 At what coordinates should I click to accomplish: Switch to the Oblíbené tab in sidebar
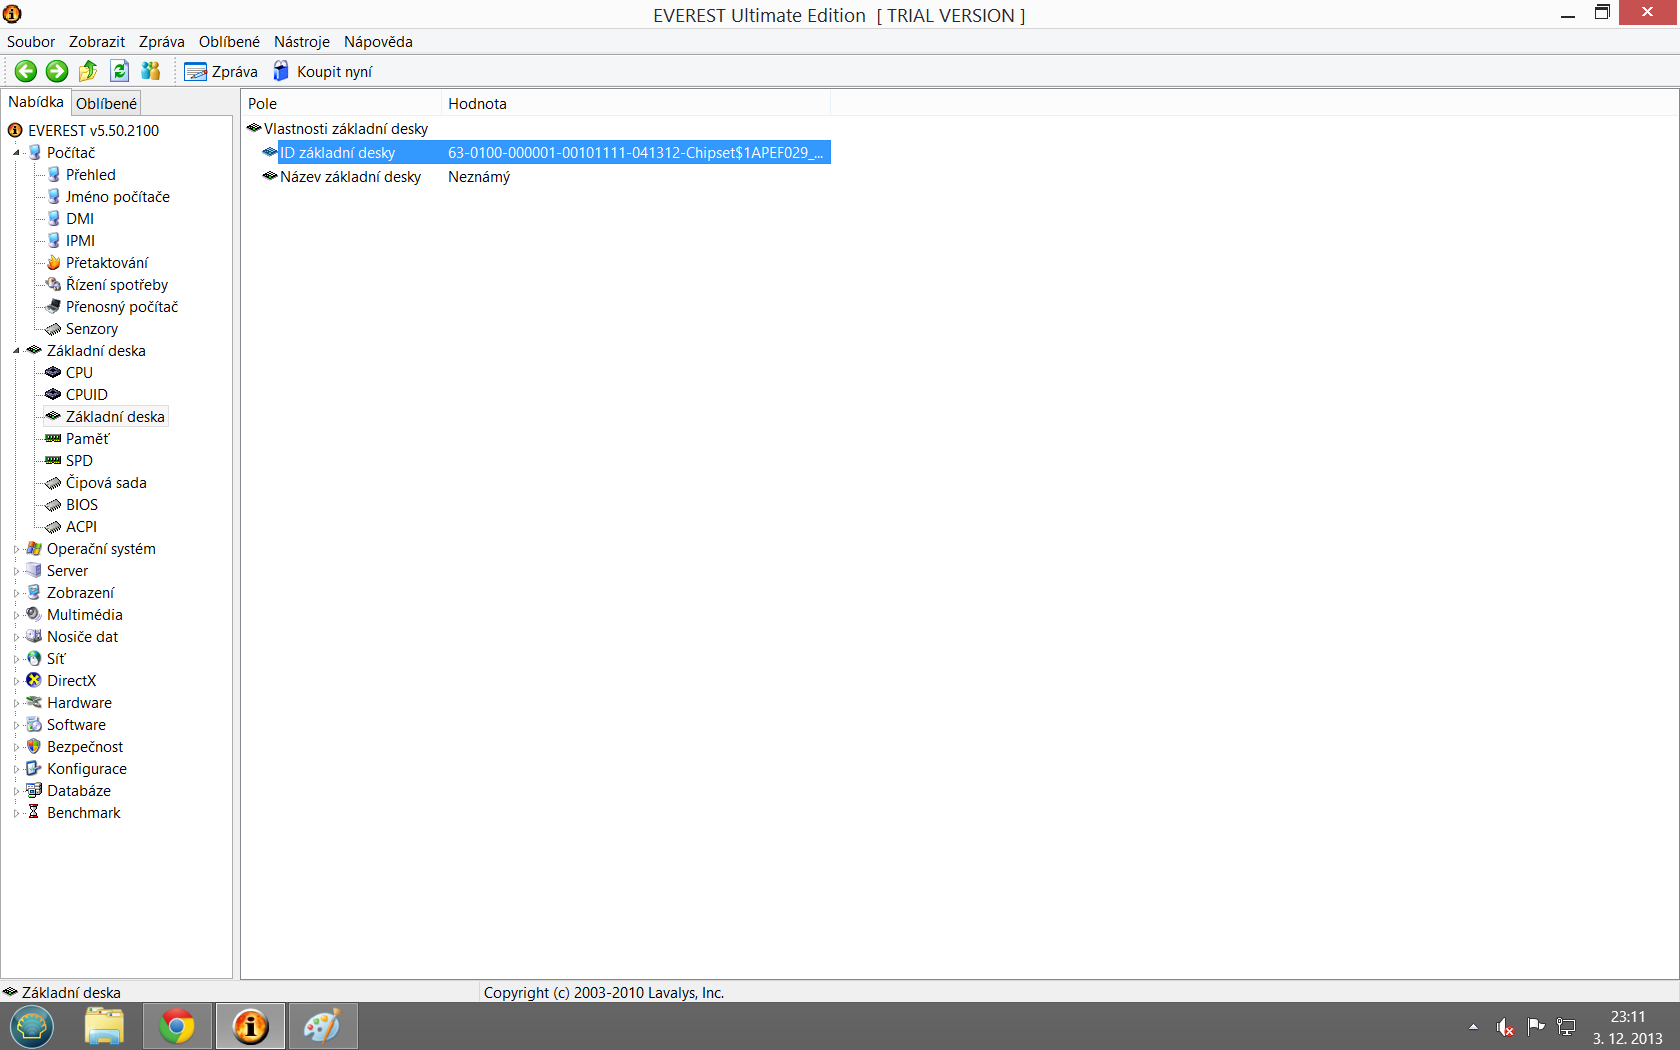pyautogui.click(x=106, y=104)
